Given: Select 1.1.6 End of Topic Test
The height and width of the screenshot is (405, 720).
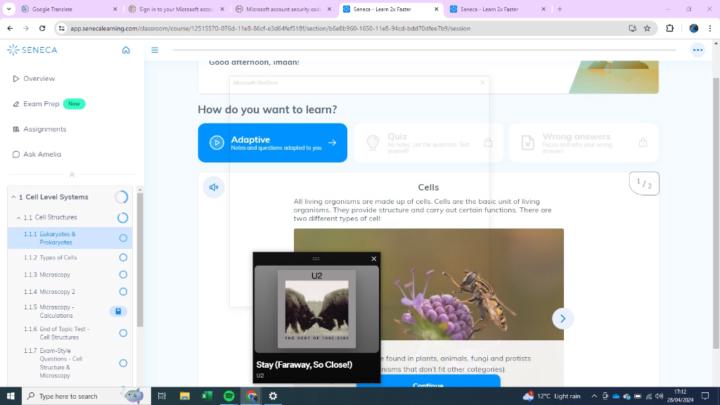Looking at the screenshot, I should 70,333.
